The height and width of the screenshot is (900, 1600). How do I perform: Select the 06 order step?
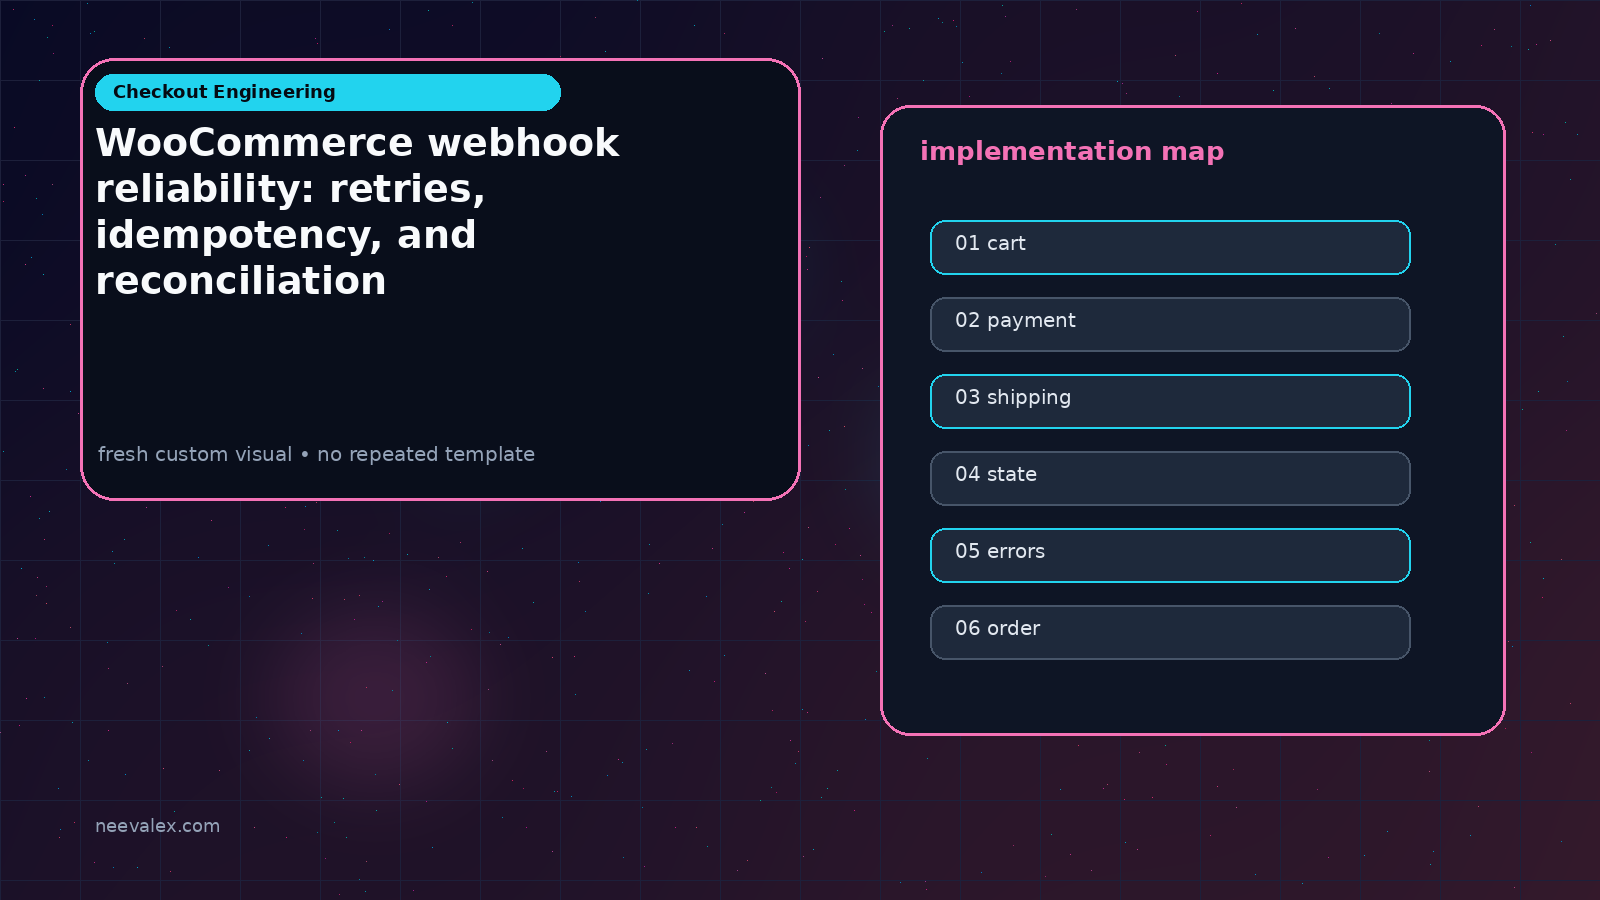(1170, 632)
